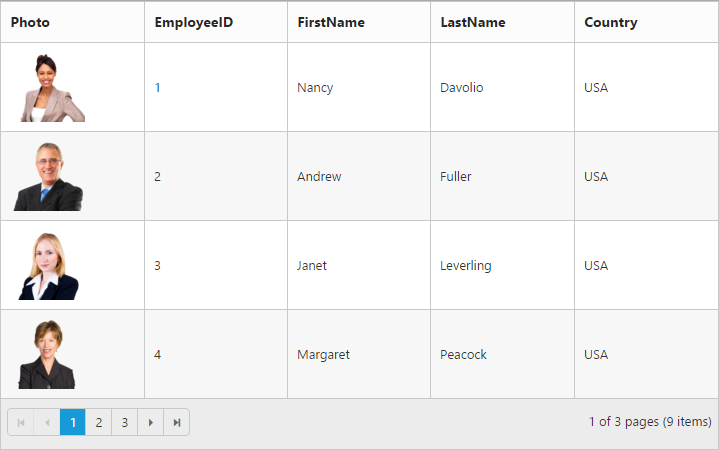The height and width of the screenshot is (450, 719).
Task: Go to the first page using pager icon
Action: [x=21, y=422]
